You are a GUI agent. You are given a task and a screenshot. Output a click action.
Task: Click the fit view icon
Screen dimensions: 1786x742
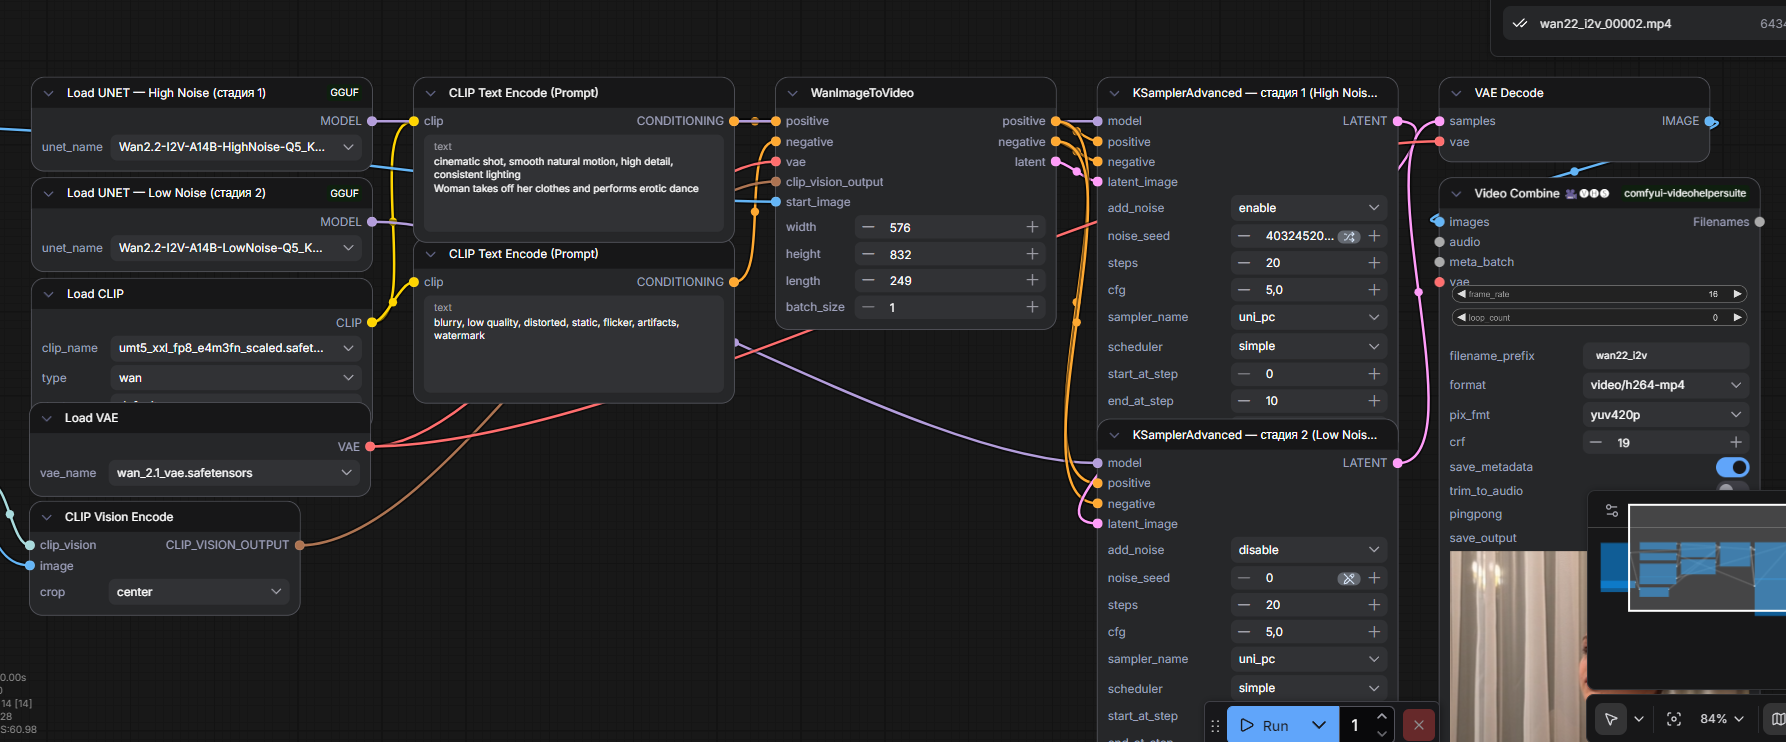point(1674,719)
